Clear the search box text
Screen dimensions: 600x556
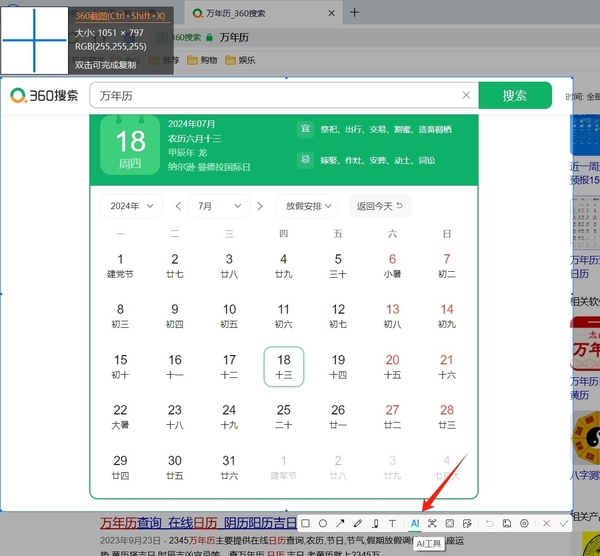point(466,96)
